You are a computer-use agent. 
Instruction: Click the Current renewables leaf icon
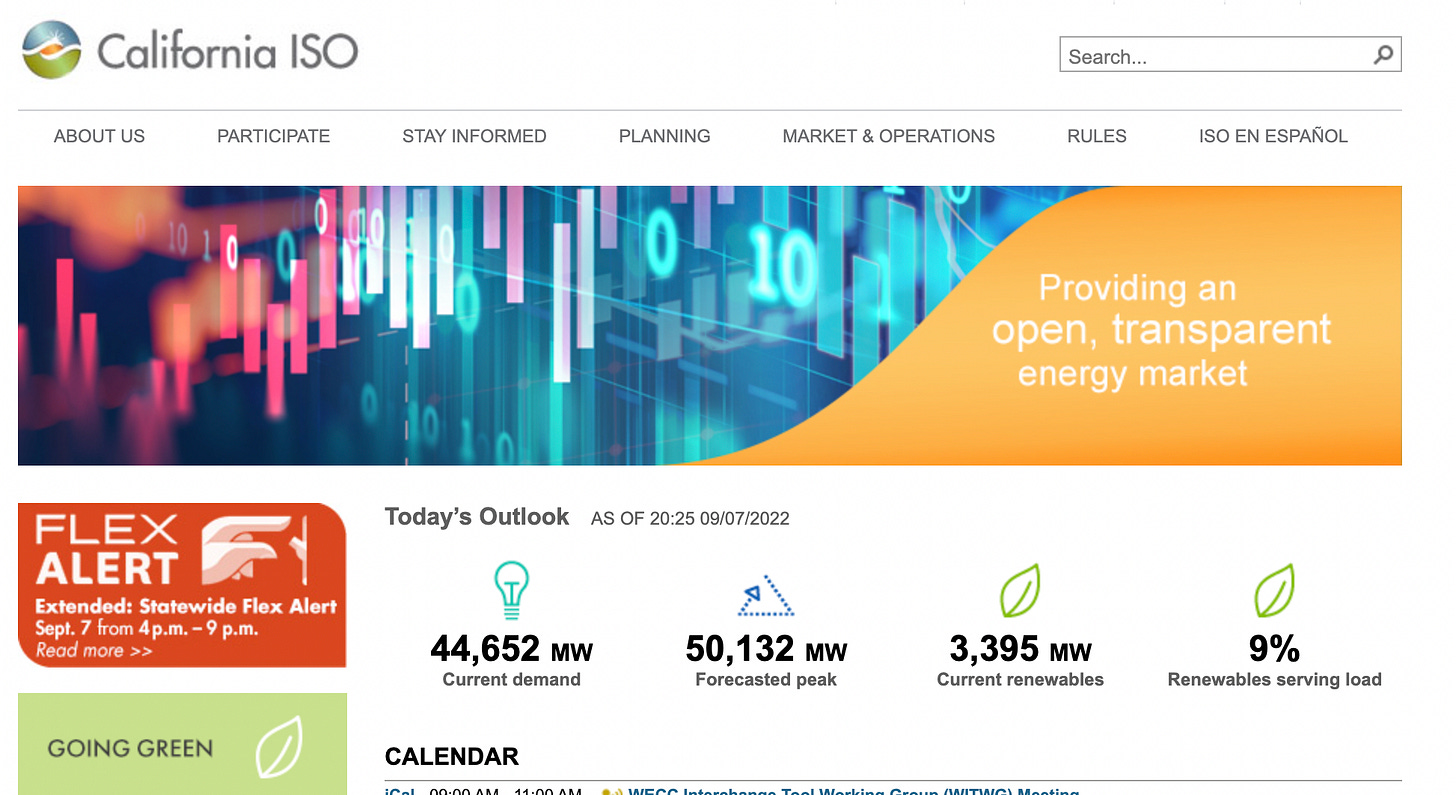1020,591
